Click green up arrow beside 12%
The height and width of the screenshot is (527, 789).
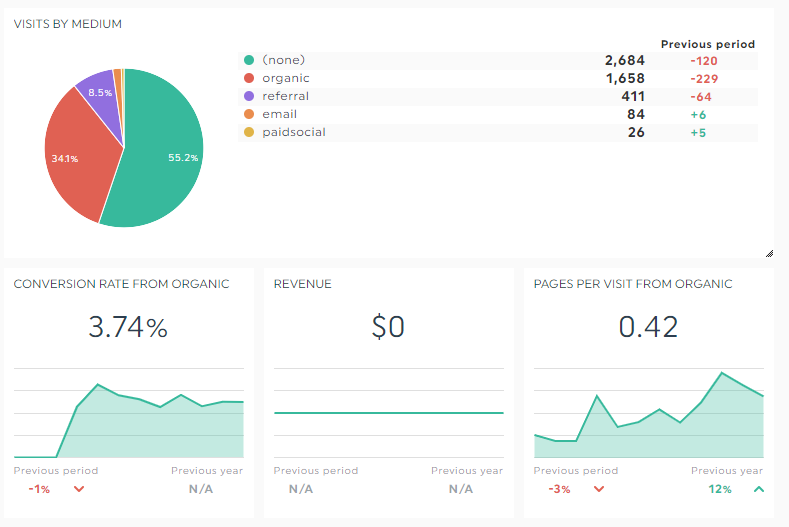click(759, 489)
